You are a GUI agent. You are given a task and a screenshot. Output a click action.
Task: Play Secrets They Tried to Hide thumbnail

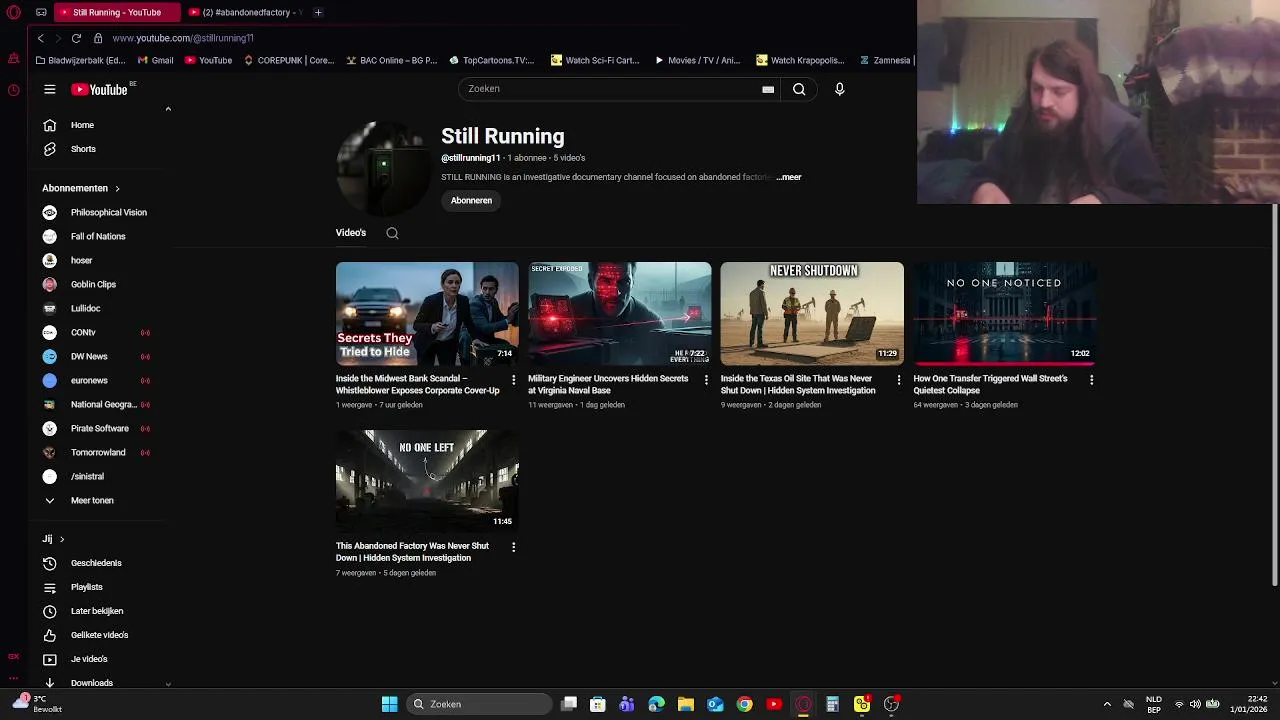427,313
